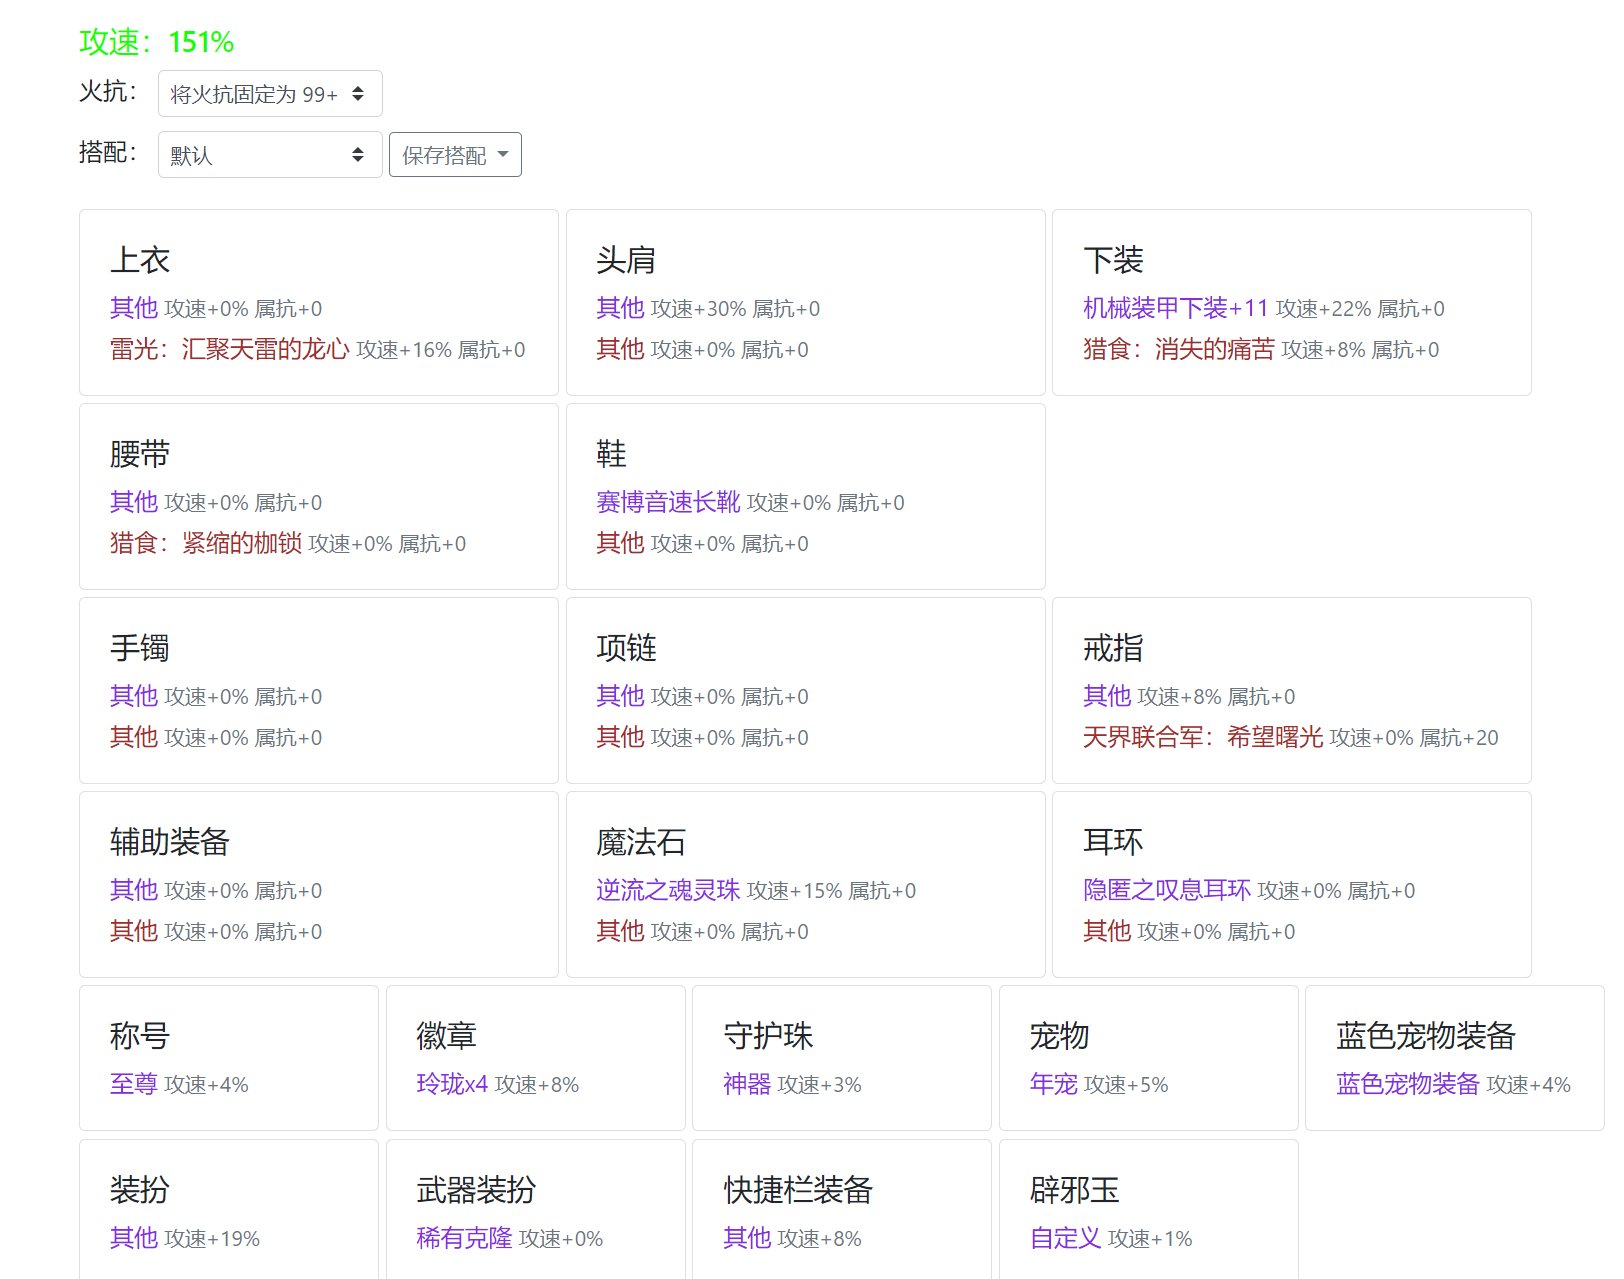
Task: Select 玲珑x4 link under 徽章
Action: click(x=452, y=1084)
